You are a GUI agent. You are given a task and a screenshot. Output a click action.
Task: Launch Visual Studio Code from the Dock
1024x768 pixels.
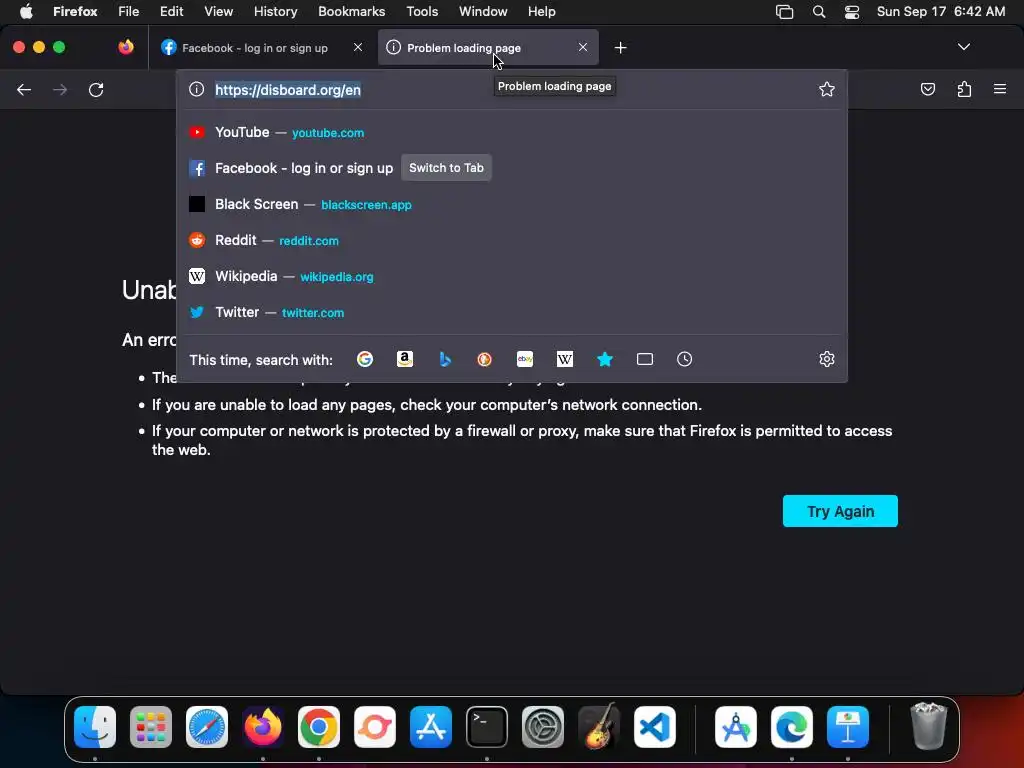(x=654, y=727)
